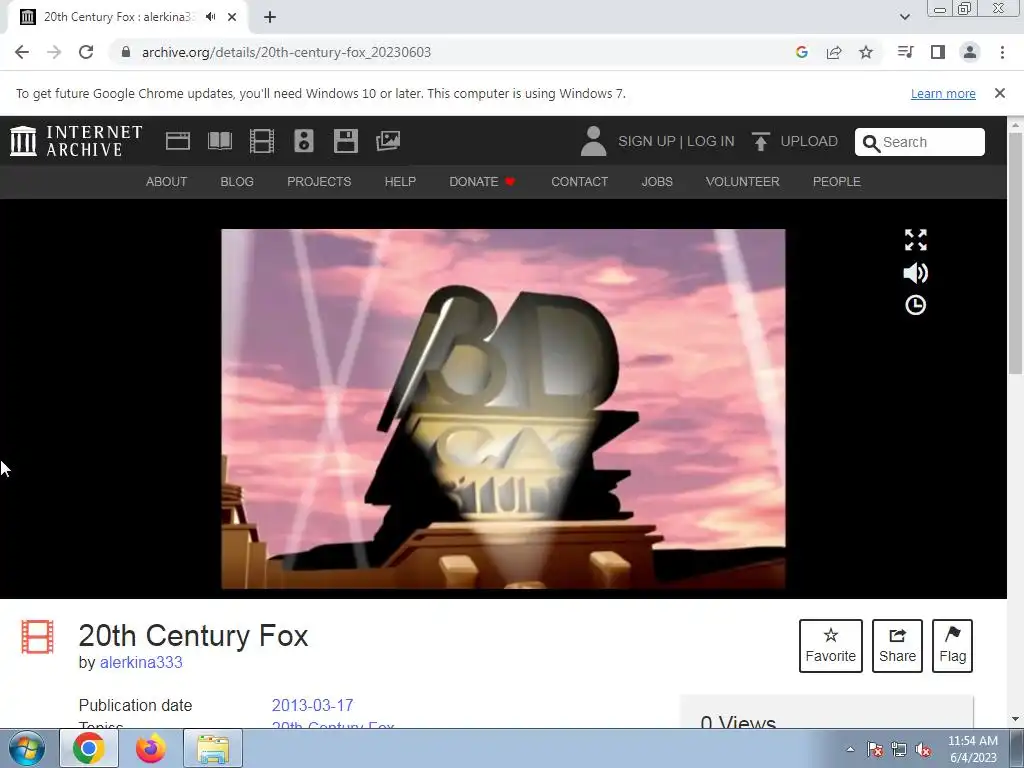
Task: Open Chrome media controls icon
Action: point(905,52)
